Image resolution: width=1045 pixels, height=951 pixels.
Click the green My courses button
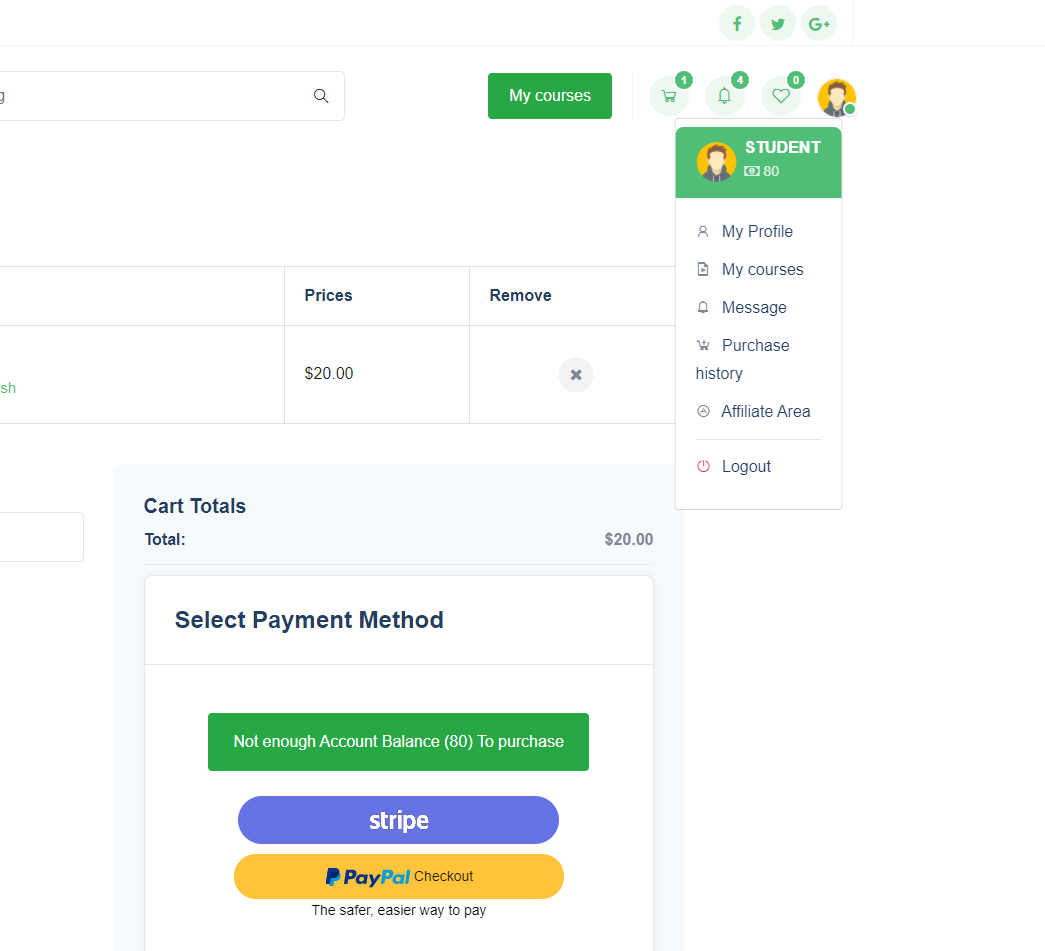pyautogui.click(x=550, y=96)
